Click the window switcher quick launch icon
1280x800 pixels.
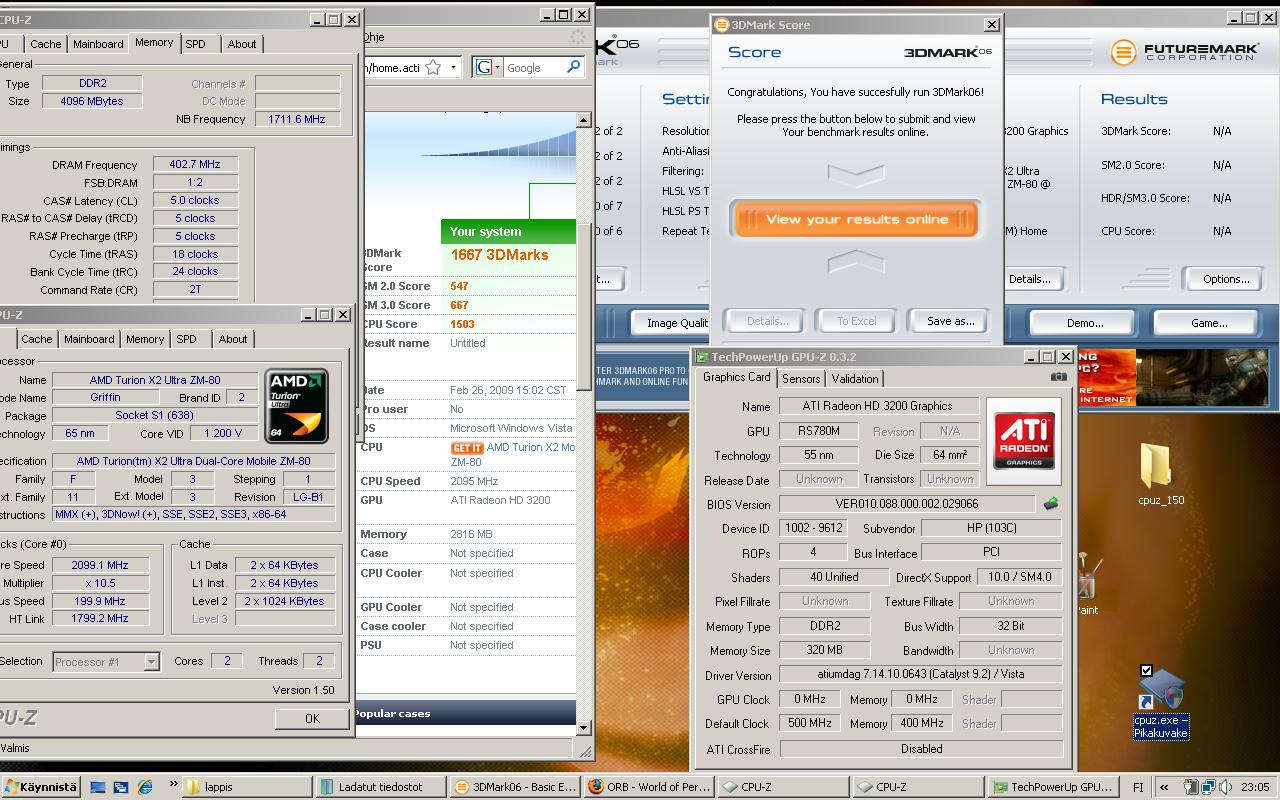pos(121,787)
